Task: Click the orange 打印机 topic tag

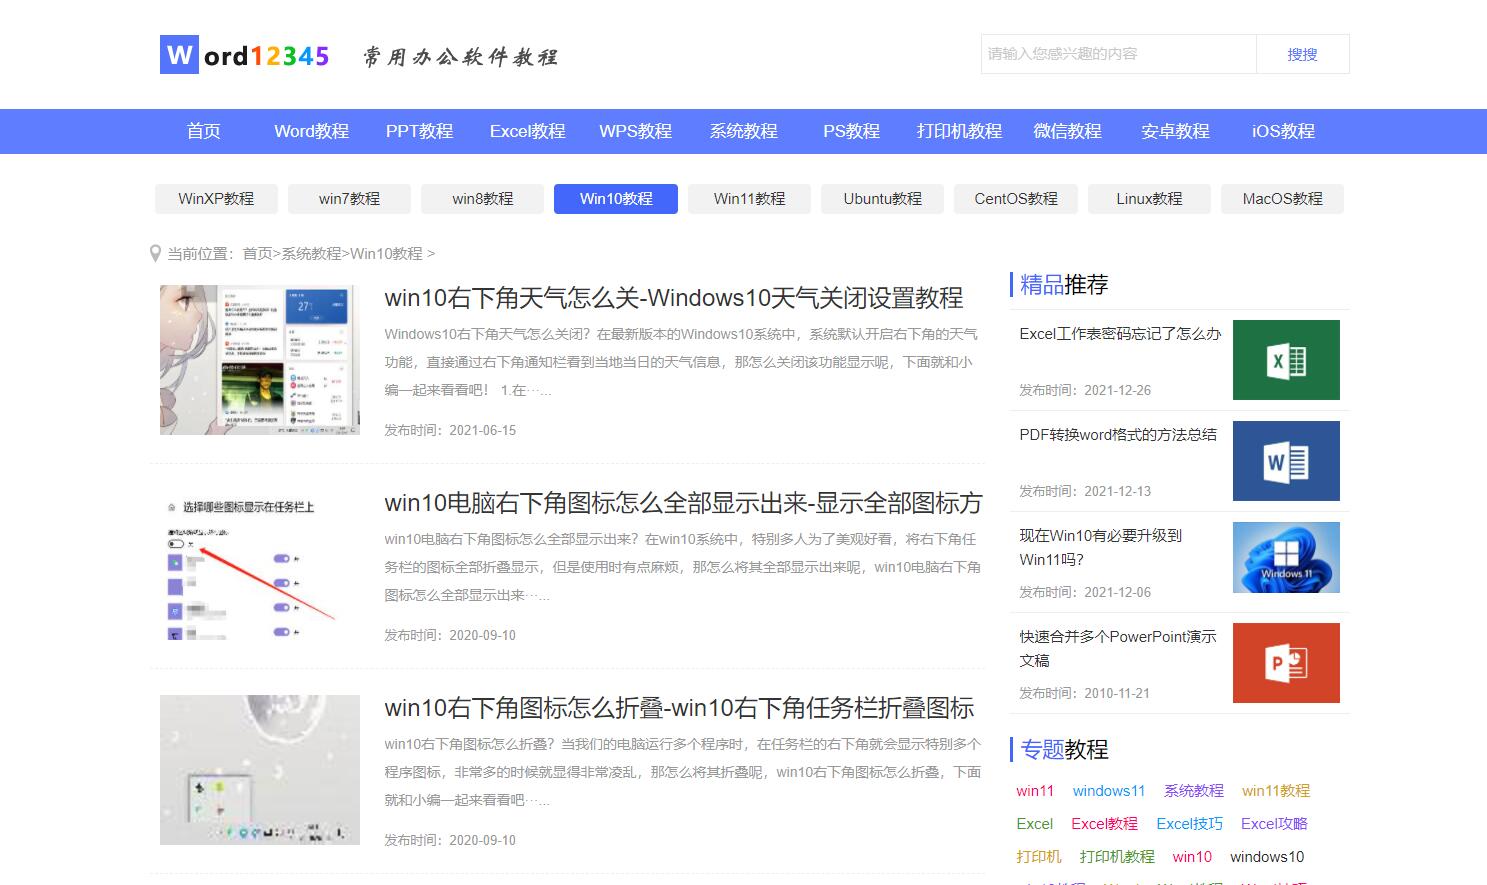Action: click(1039, 857)
